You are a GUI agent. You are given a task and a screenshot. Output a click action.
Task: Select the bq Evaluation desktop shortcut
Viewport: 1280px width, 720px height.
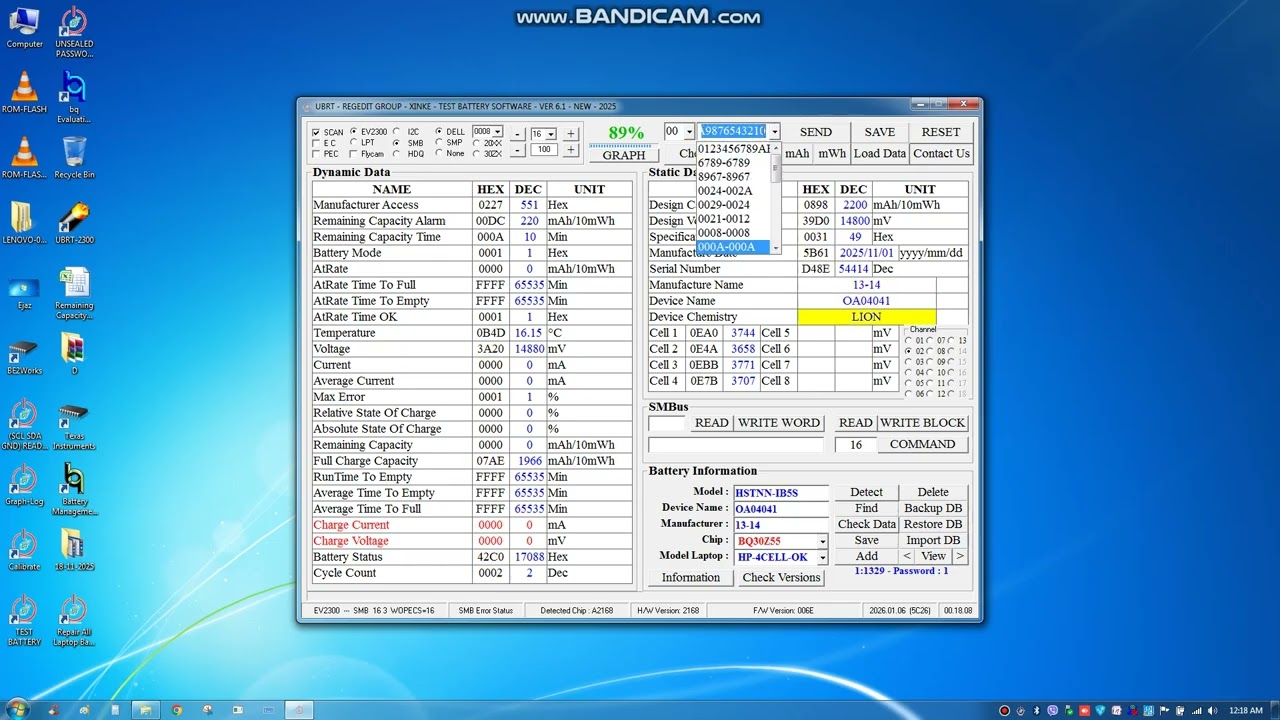pyautogui.click(x=74, y=98)
